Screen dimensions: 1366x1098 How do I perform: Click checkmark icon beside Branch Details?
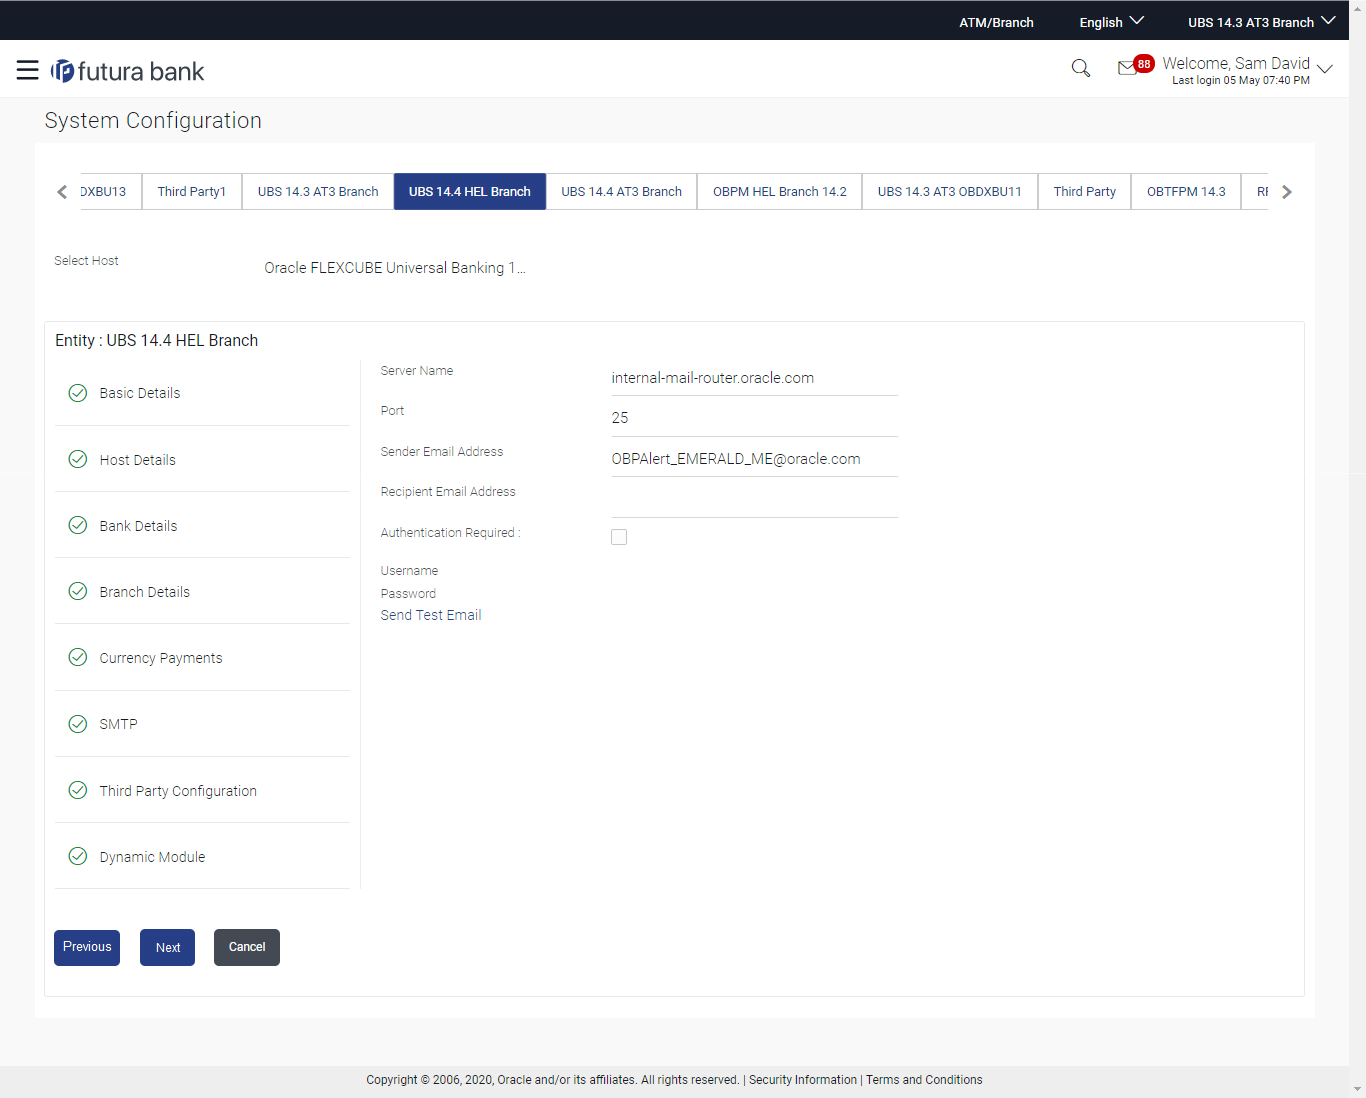(x=77, y=591)
